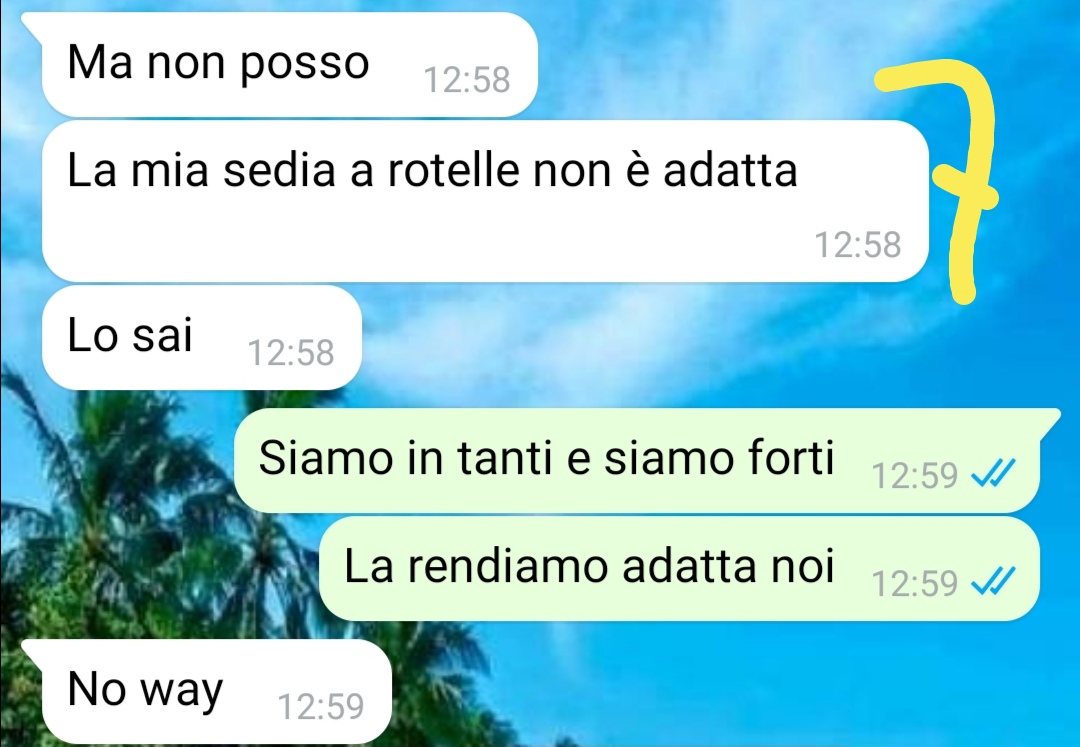
Task: Select the "No way" message text
Action: (x=145, y=689)
